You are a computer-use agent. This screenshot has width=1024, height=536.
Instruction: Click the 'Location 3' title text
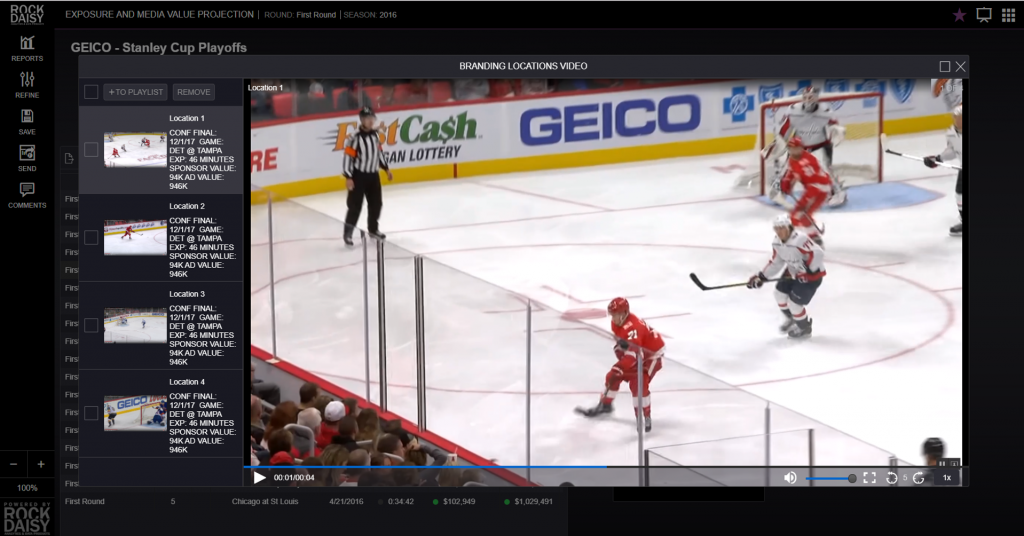(x=187, y=294)
